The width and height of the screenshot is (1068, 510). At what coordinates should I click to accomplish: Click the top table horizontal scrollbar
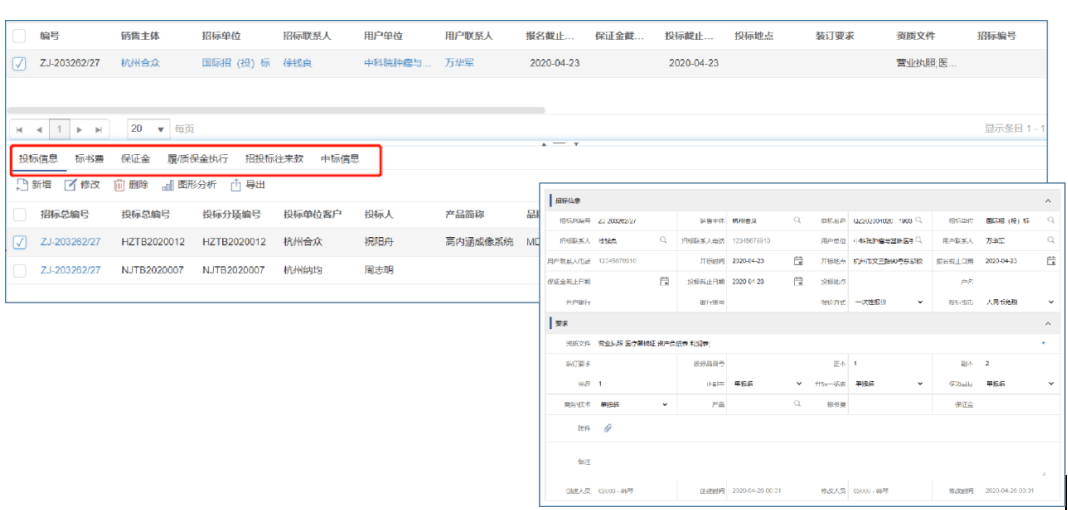pos(276,109)
